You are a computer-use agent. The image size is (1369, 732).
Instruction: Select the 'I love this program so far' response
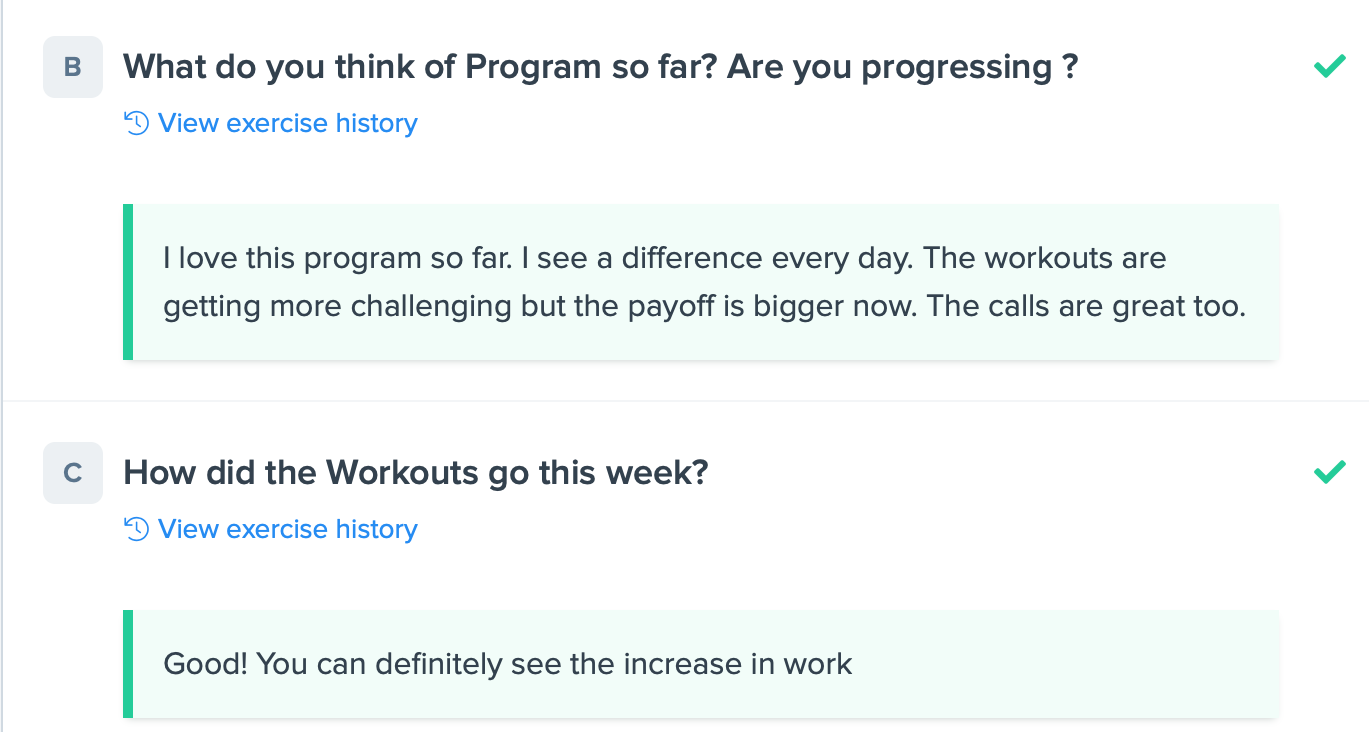pyautogui.click(x=700, y=282)
